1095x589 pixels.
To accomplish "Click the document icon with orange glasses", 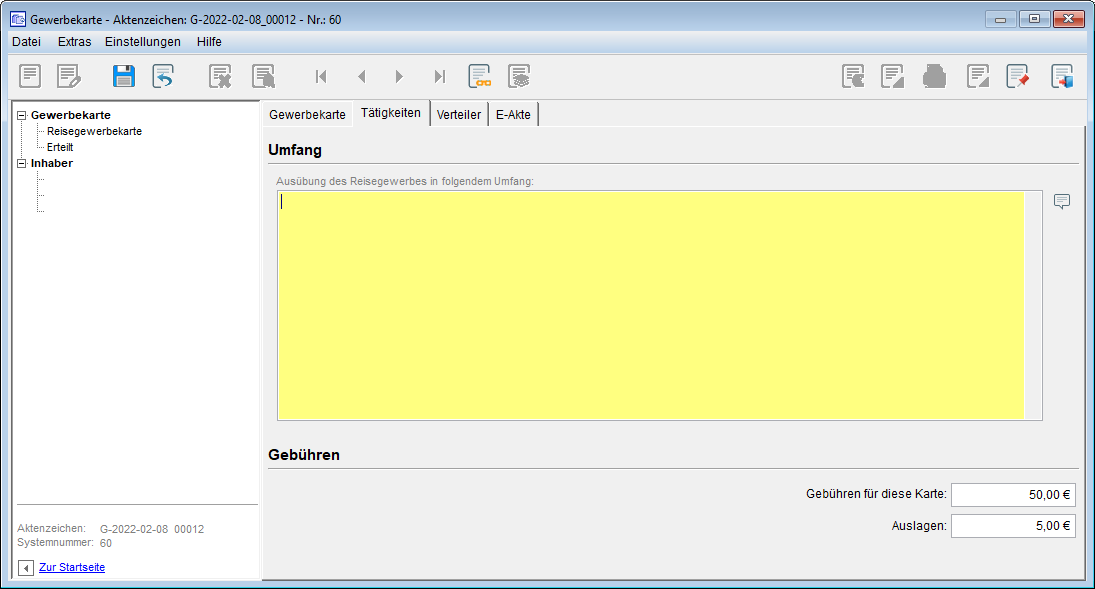I will 480,76.
